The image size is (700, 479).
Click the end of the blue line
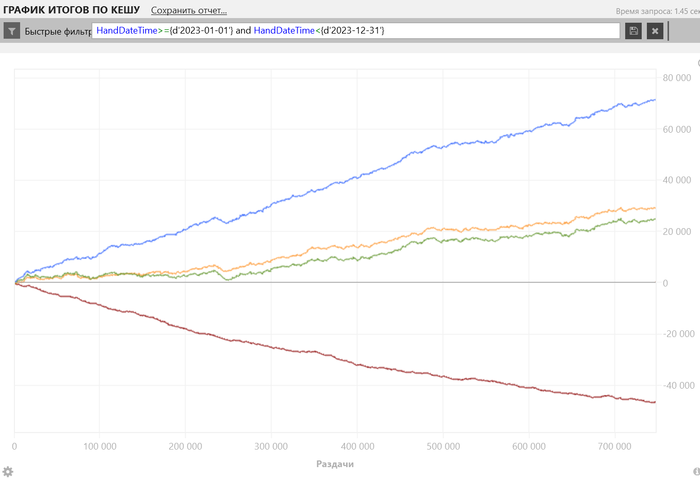pyautogui.click(x=655, y=100)
